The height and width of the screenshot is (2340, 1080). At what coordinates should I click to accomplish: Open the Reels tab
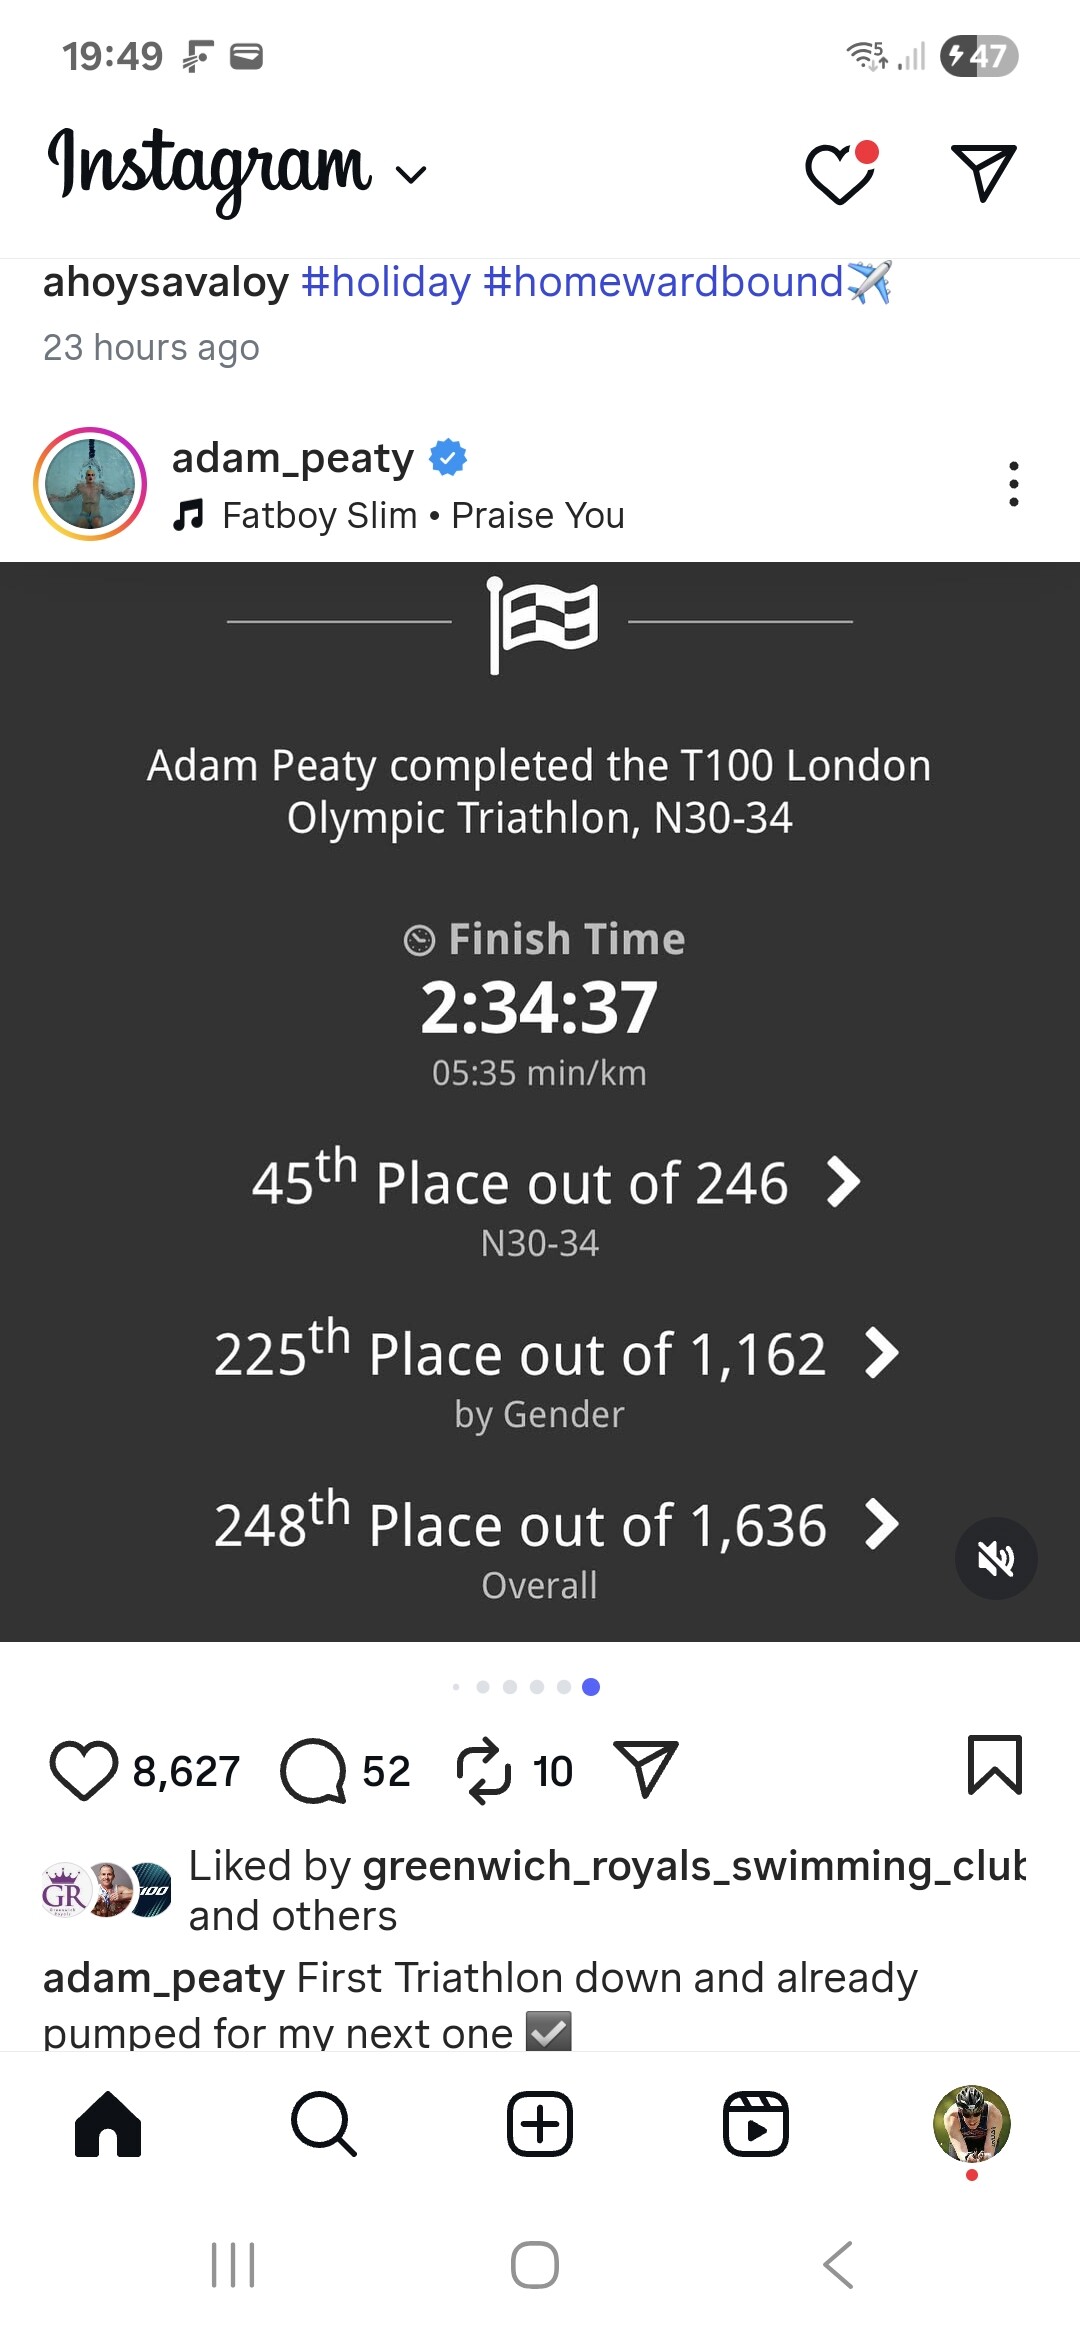pyautogui.click(x=756, y=2124)
